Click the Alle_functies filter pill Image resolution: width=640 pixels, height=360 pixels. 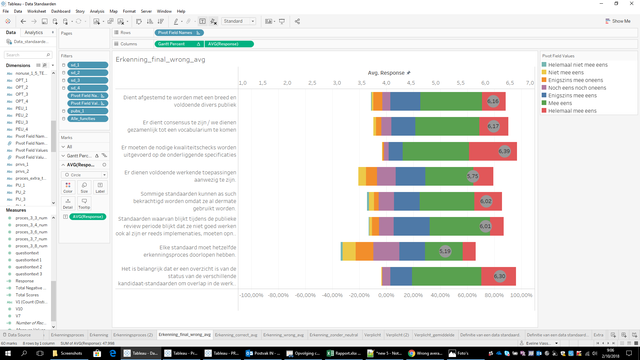point(88,119)
